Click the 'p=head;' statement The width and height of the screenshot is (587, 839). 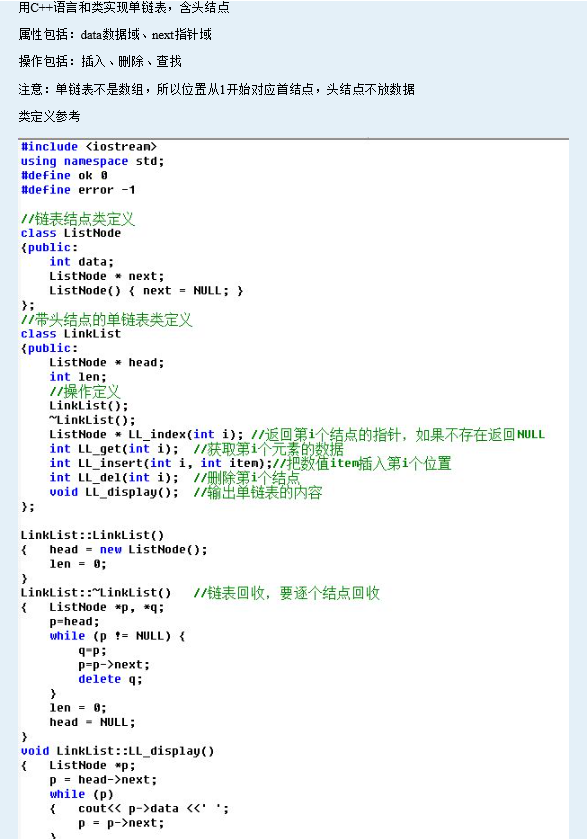click(74, 622)
